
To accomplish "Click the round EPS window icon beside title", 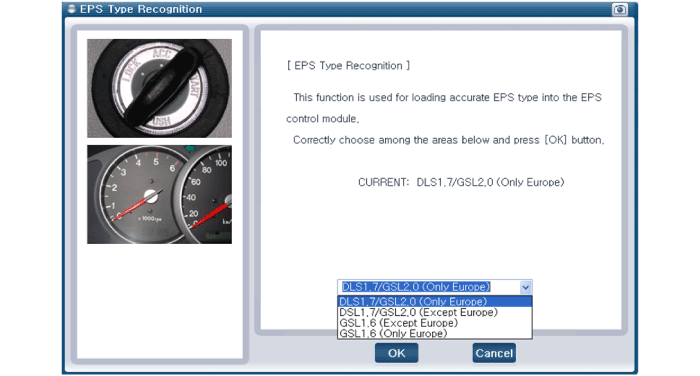I will (71, 9).
